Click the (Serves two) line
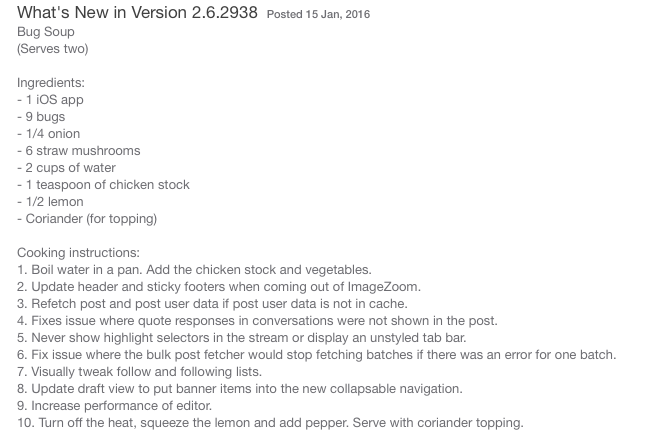 coord(53,49)
